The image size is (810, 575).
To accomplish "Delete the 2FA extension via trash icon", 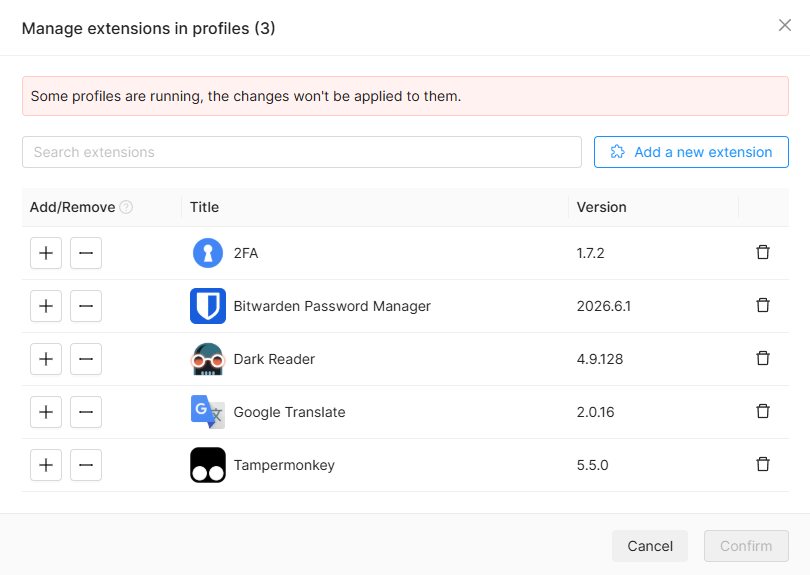I will 763,252.
